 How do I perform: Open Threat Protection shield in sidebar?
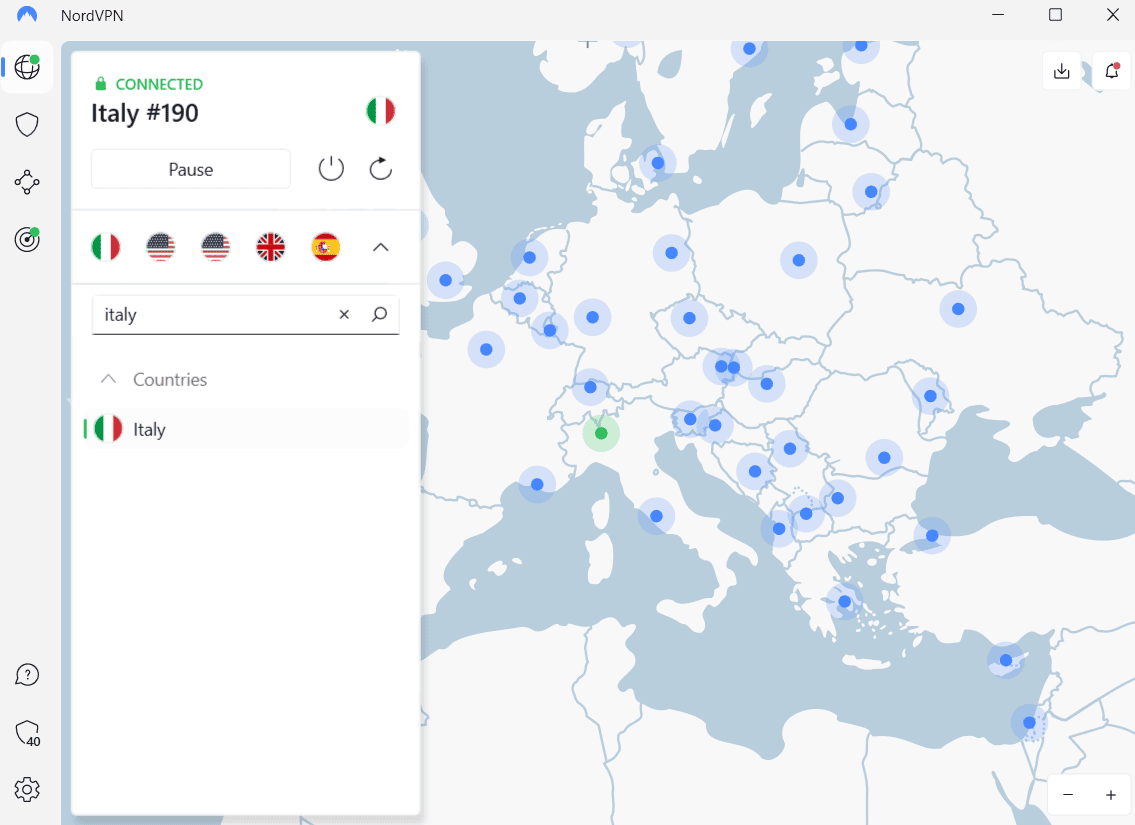[x=28, y=124]
